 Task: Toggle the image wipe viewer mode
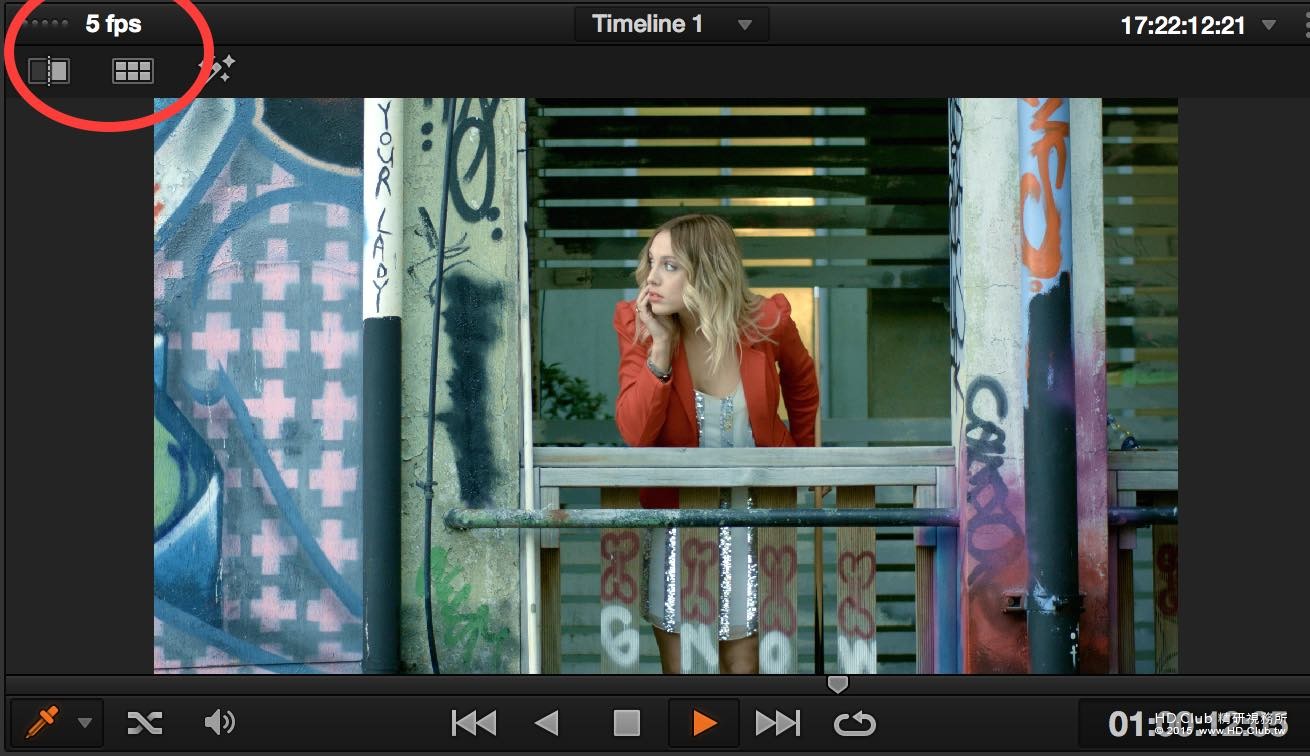coord(48,70)
